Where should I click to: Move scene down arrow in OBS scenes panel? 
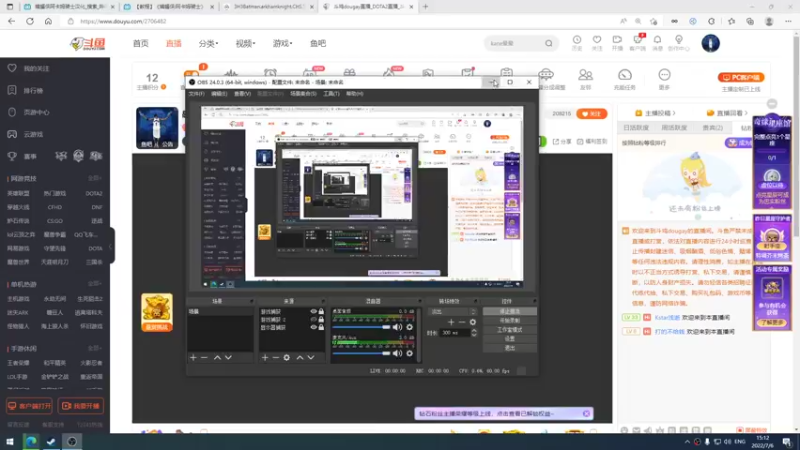click(x=229, y=358)
